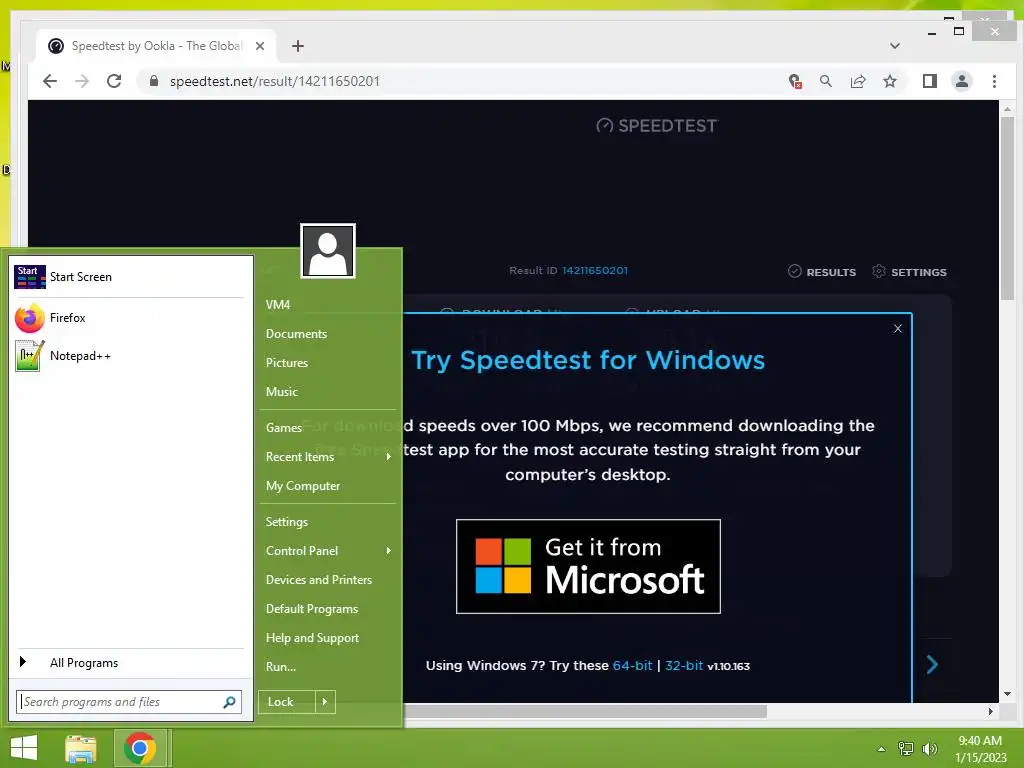Click the vertical scrollbar thumb

pos(1008,209)
